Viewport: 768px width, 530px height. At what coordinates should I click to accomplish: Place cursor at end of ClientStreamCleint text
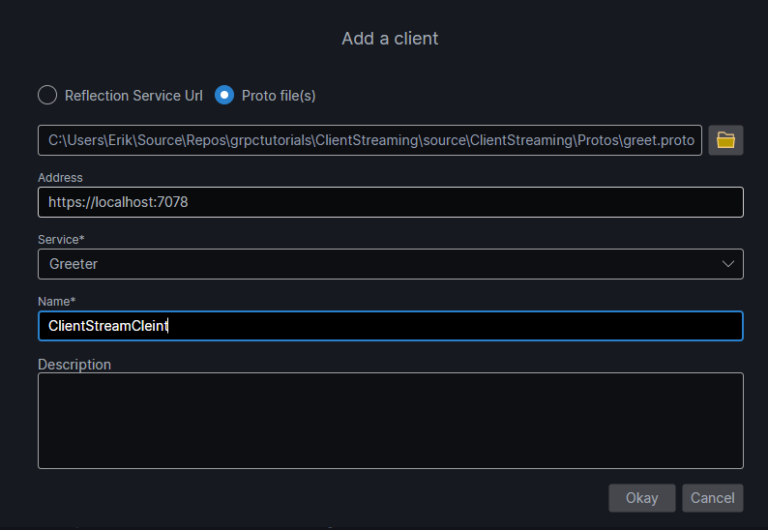point(168,326)
